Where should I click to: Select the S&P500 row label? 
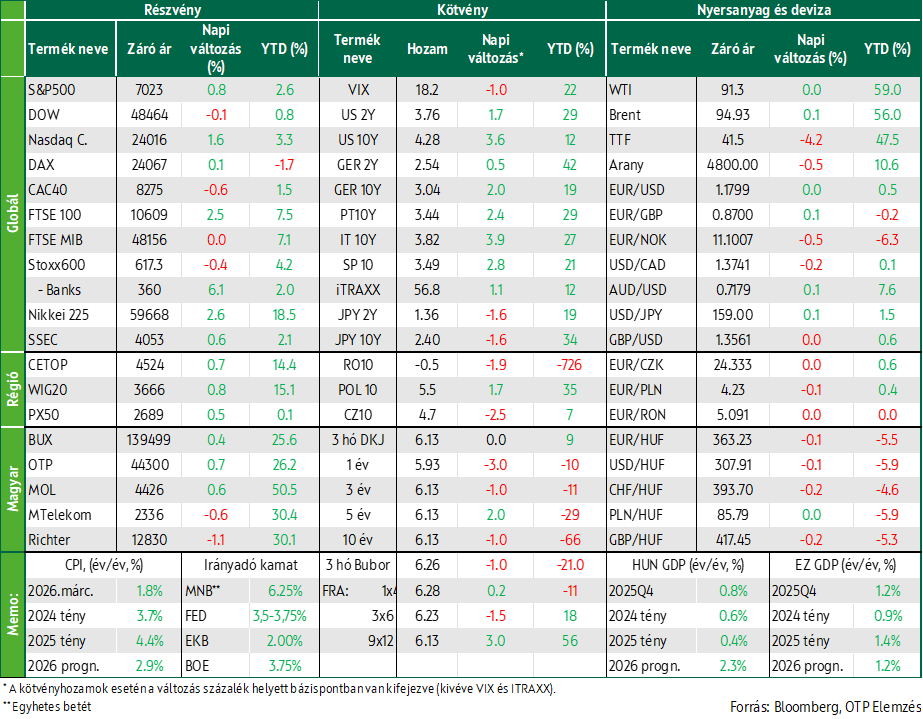coord(52,90)
